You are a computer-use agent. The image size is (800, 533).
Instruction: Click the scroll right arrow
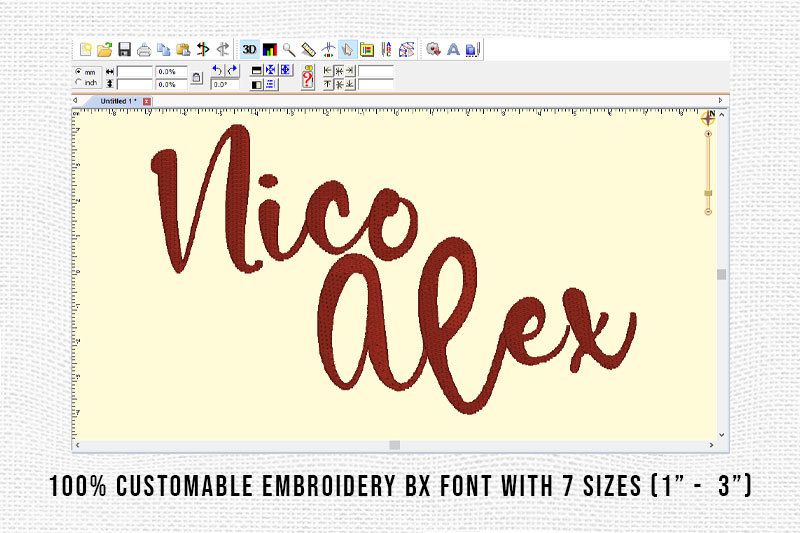(x=712, y=445)
